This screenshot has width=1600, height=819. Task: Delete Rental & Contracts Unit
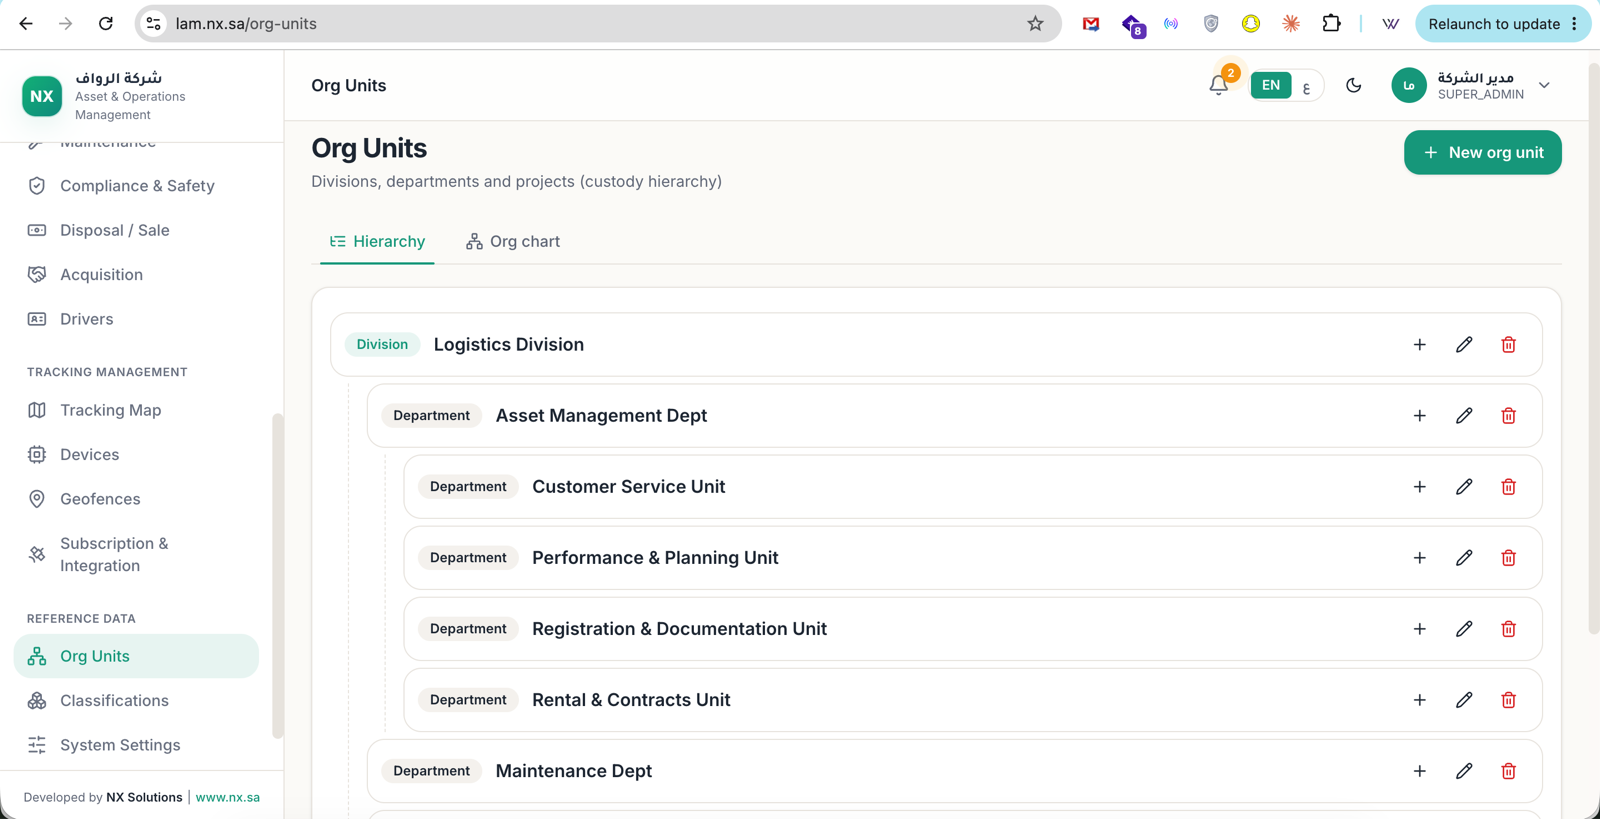pos(1508,700)
